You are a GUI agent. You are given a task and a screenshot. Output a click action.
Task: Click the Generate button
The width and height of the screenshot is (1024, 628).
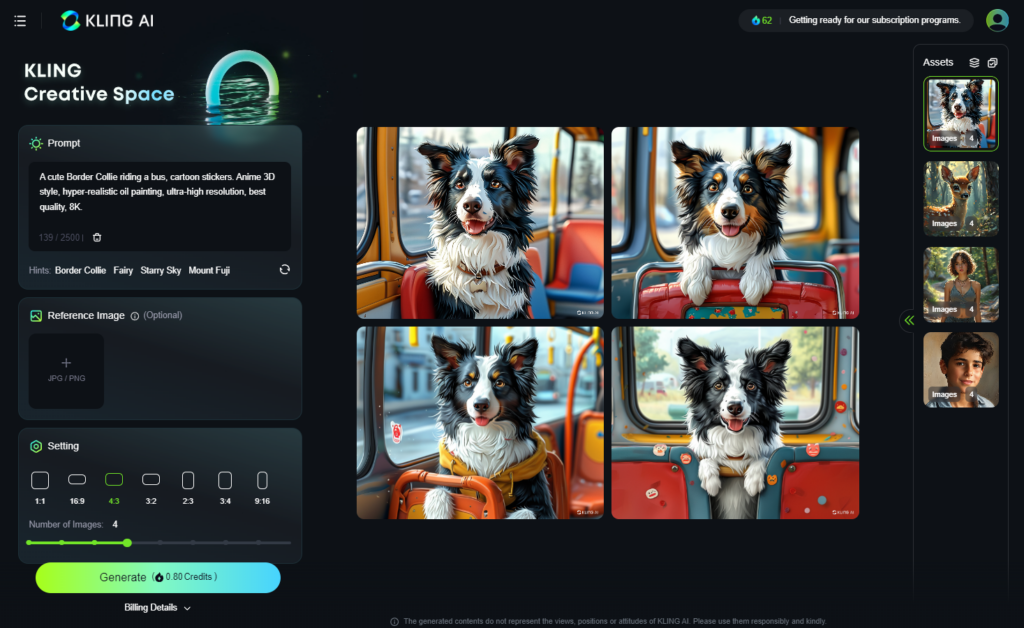click(x=158, y=578)
